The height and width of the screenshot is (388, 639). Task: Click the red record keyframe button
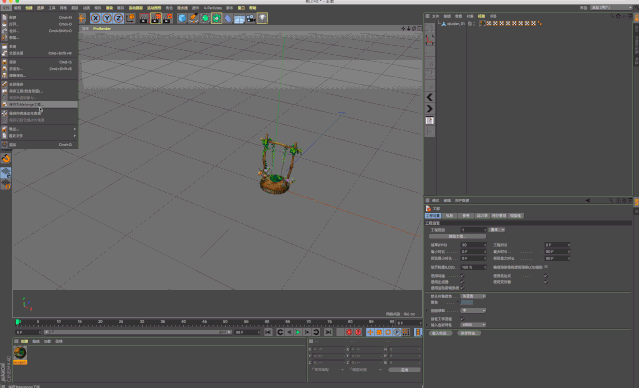click(349, 332)
